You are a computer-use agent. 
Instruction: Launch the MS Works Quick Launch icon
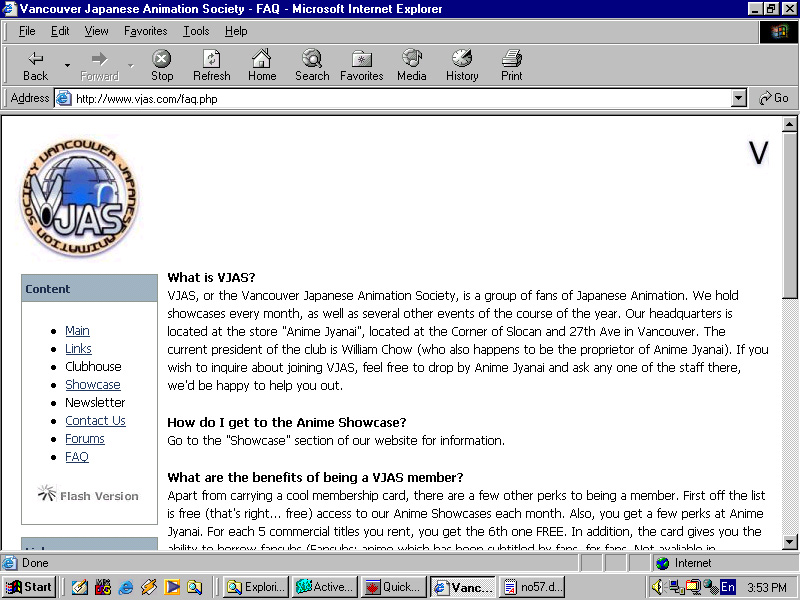103,587
